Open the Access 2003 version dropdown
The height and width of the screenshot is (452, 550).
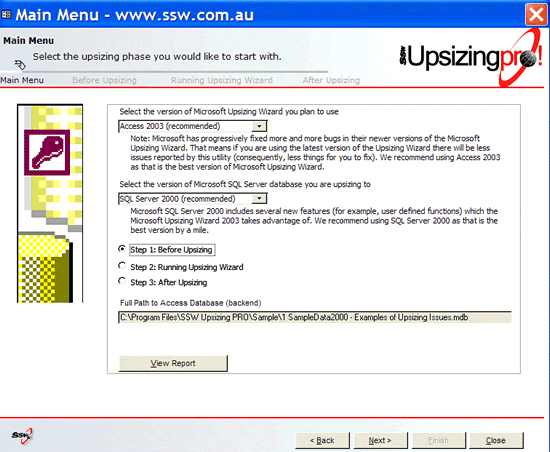point(259,126)
